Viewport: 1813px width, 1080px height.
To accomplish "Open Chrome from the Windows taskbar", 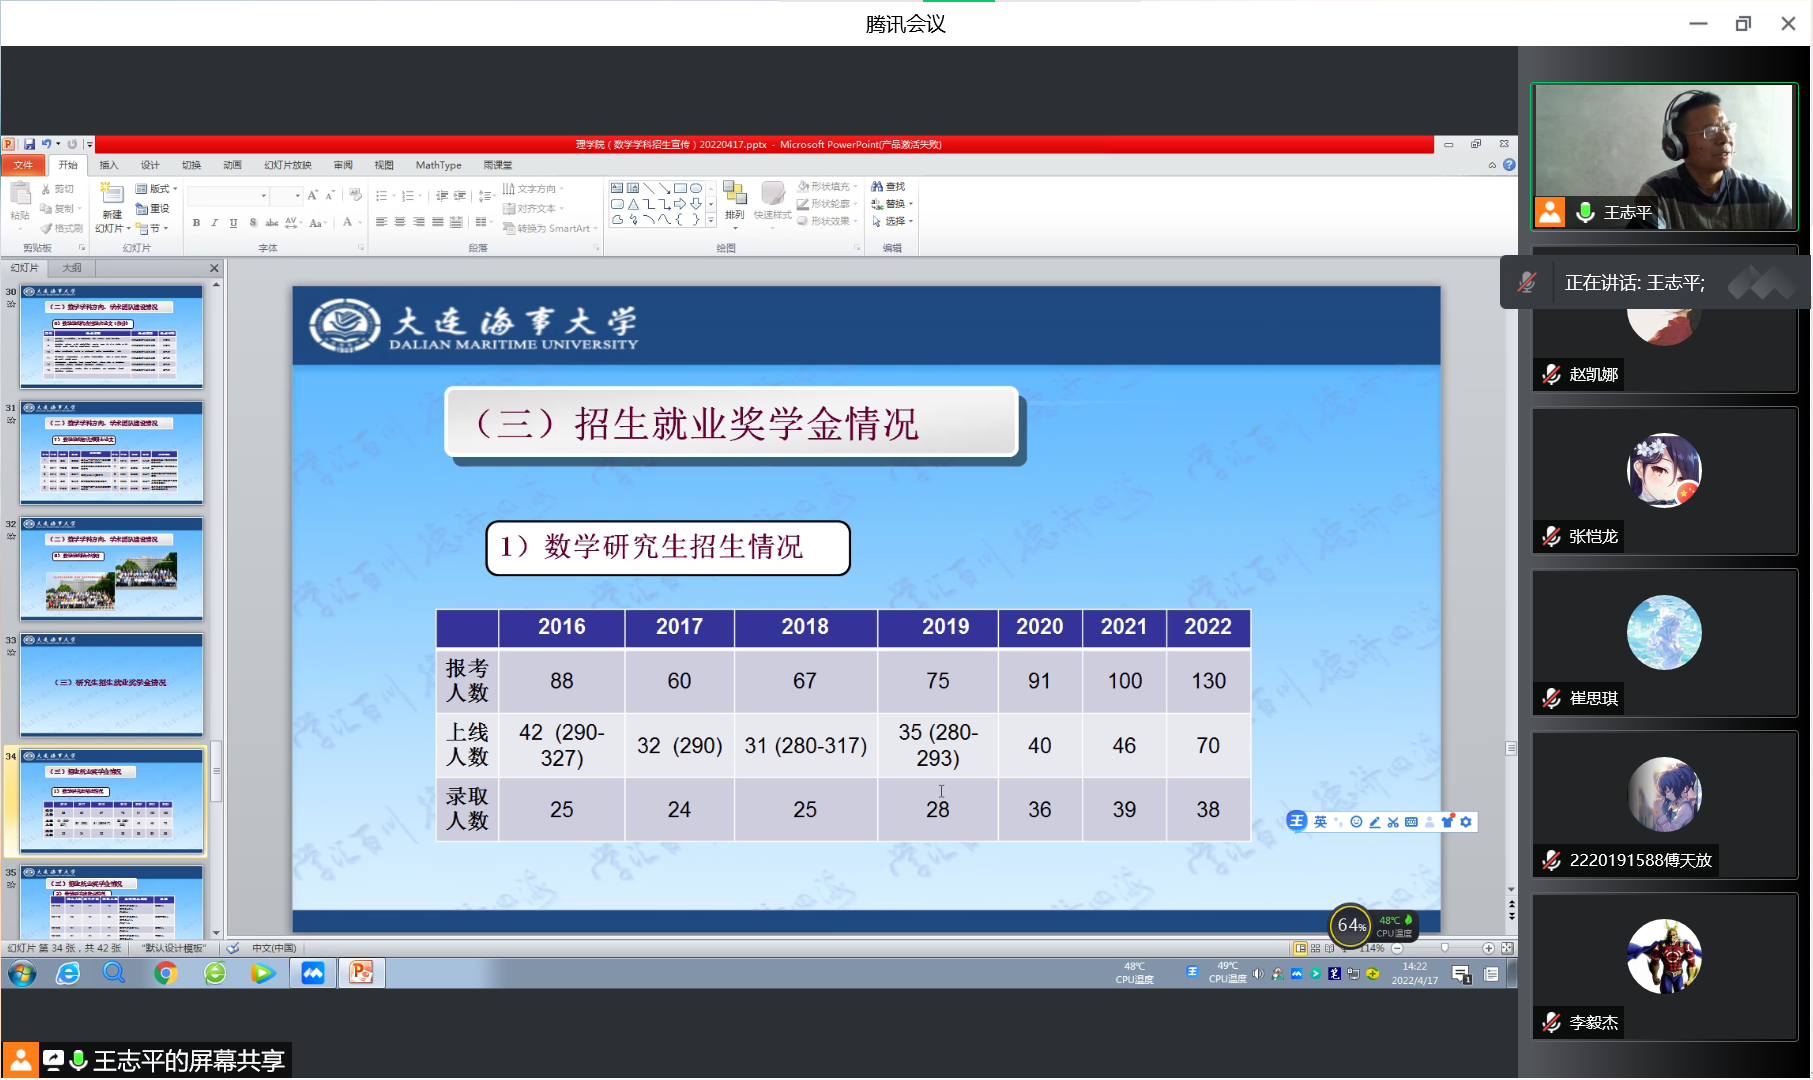I will click(165, 973).
